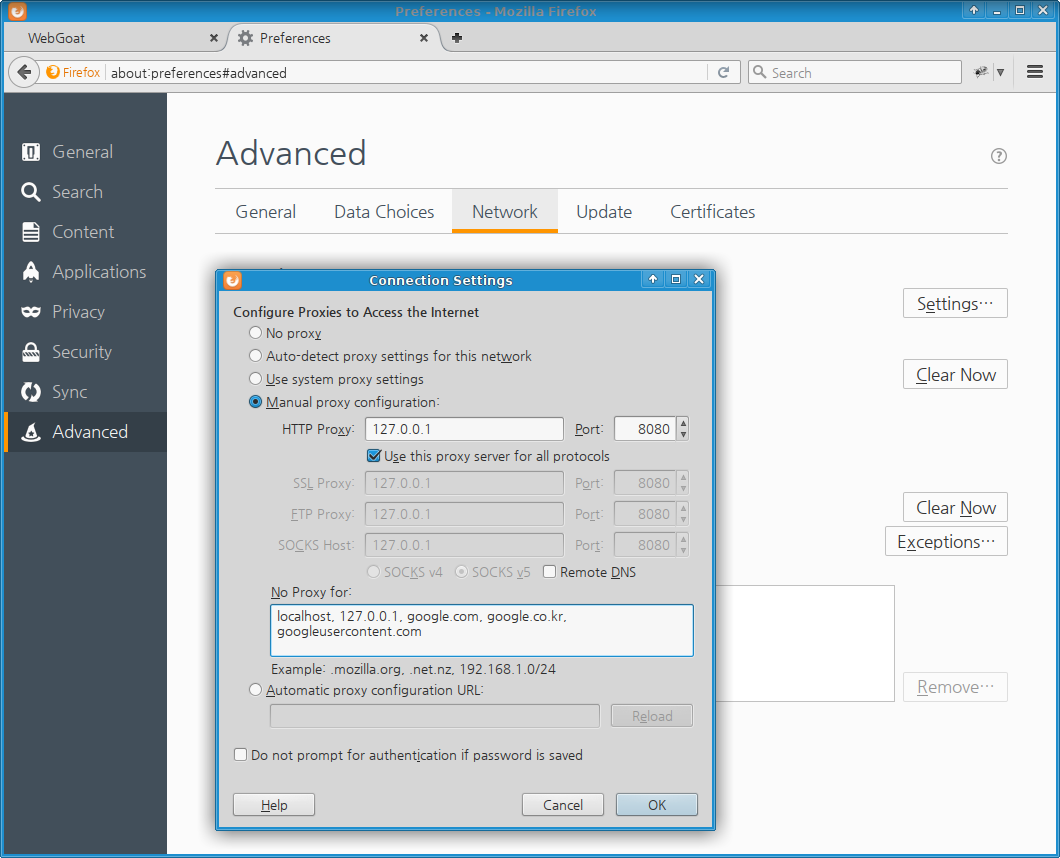This screenshot has height=858, width=1060.
Task: Click Firefox icon in Connection Settings title bar
Action: point(232,280)
